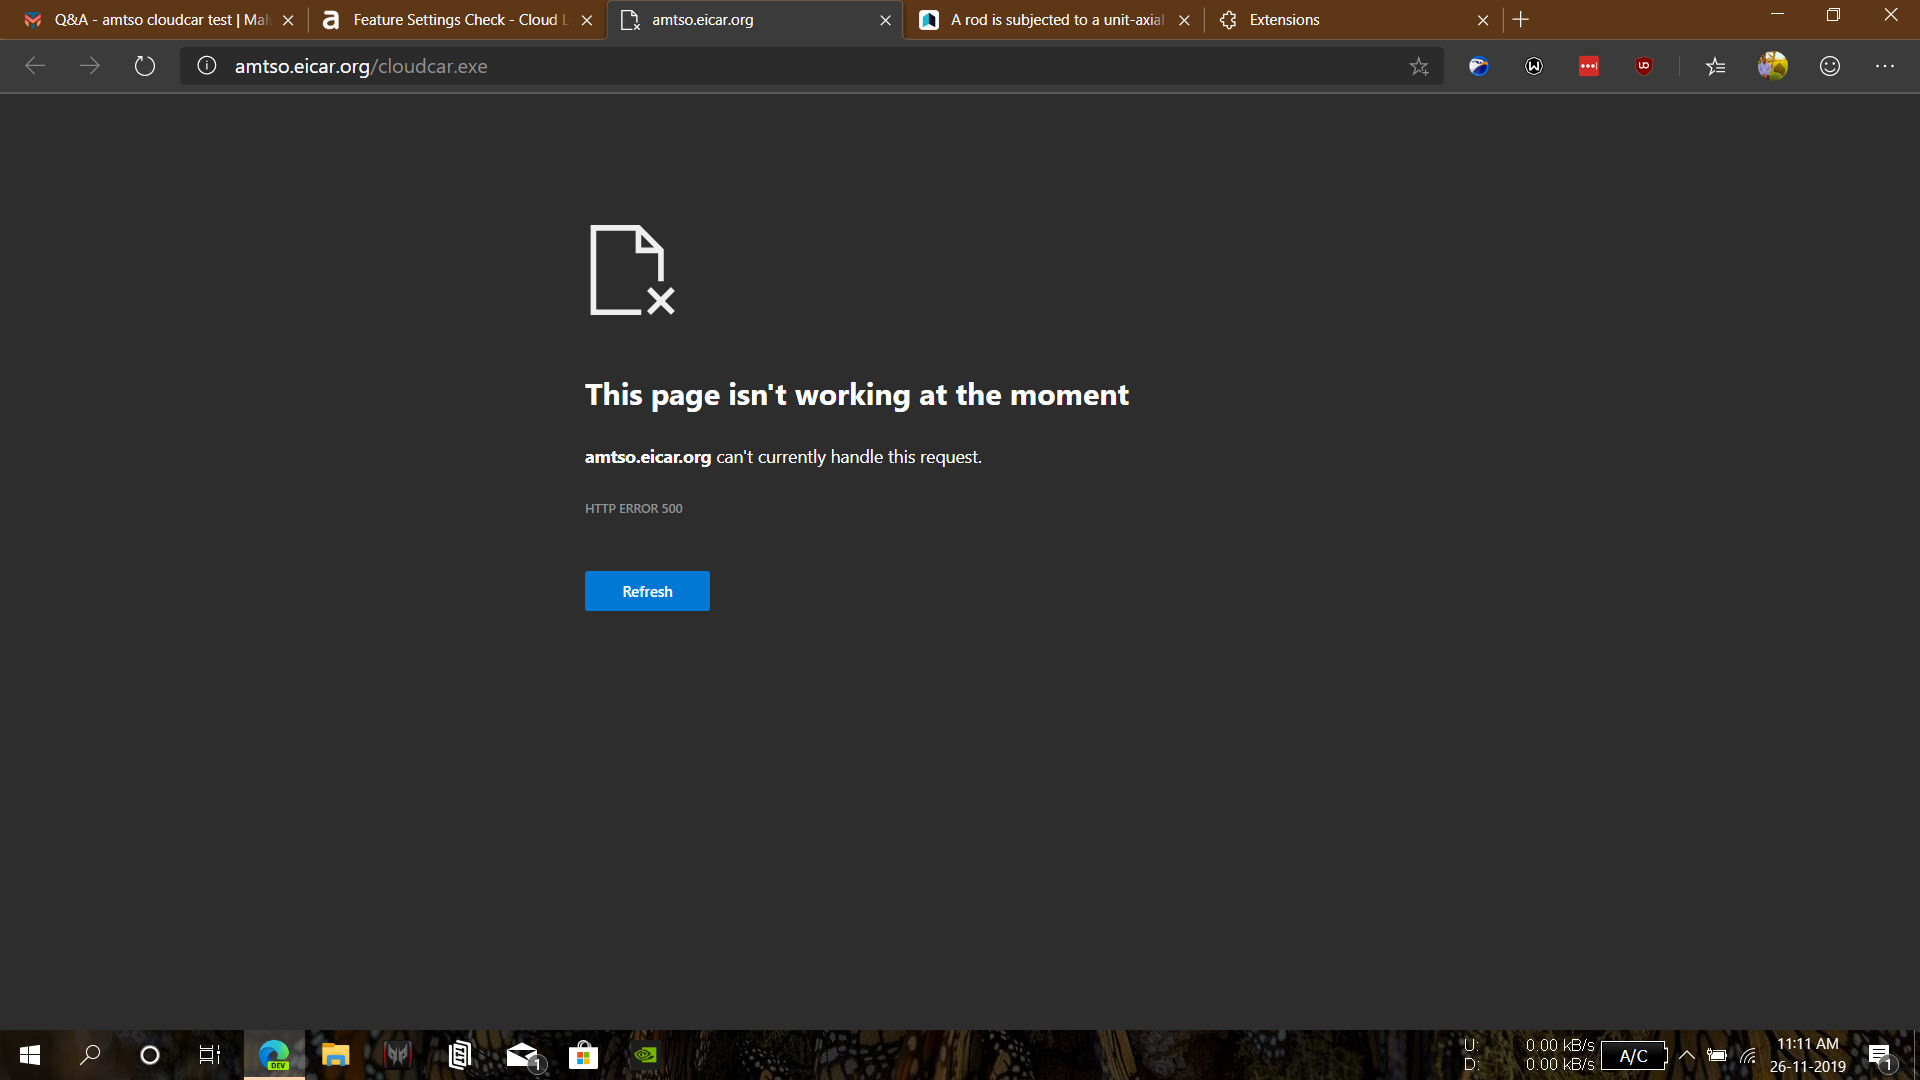Open Settings and more ellipsis menu
This screenshot has width=1920, height=1080.
(x=1885, y=66)
